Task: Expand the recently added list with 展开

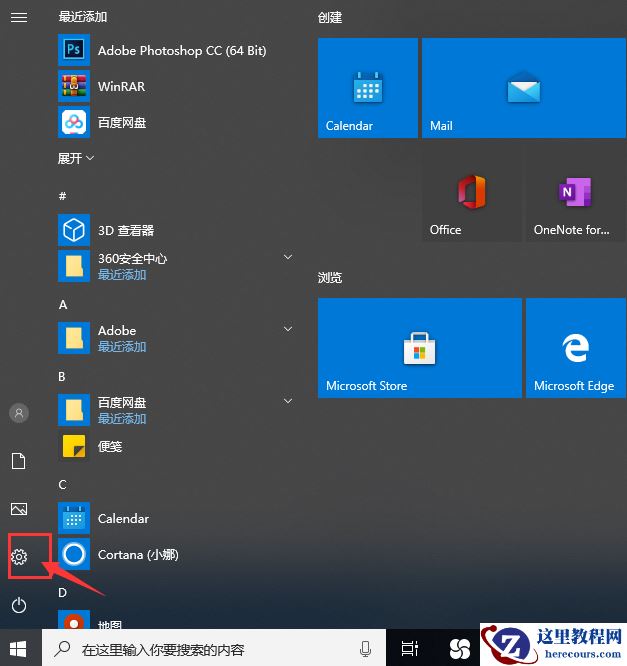Action: [x=76, y=158]
